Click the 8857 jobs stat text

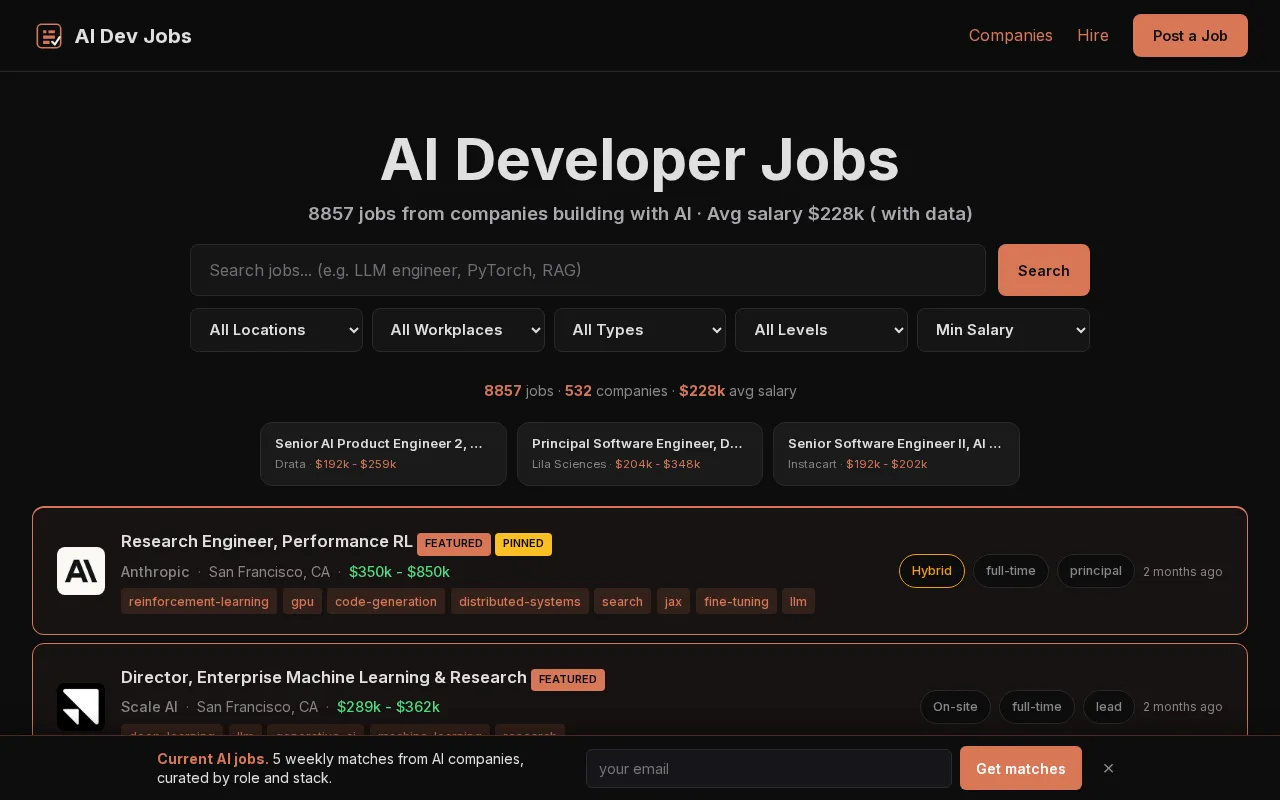pyautogui.click(x=519, y=391)
